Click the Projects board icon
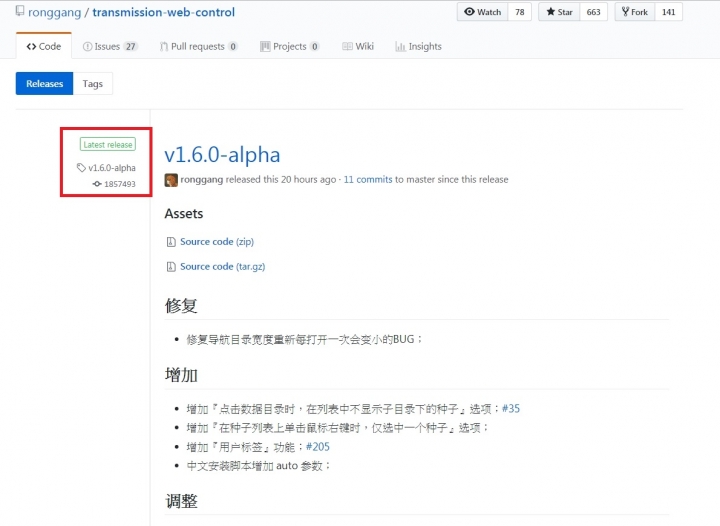The width and height of the screenshot is (720, 526). [x=265, y=46]
